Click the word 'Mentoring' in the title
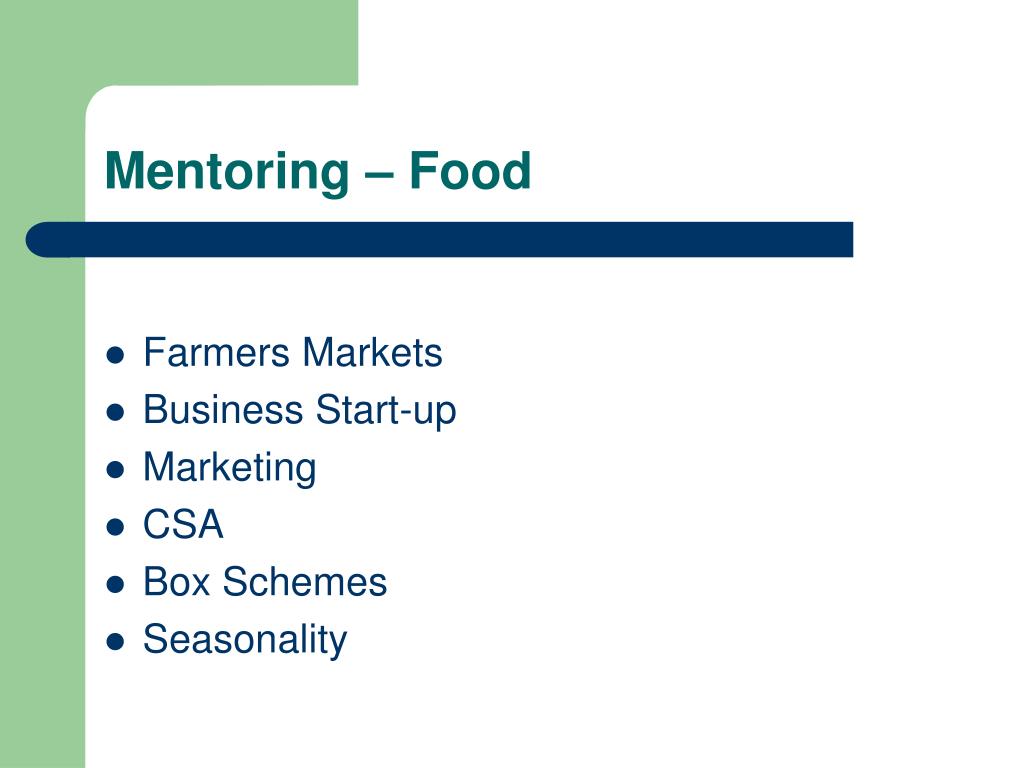Screen dimensions: 1024x768 [x=227, y=172]
